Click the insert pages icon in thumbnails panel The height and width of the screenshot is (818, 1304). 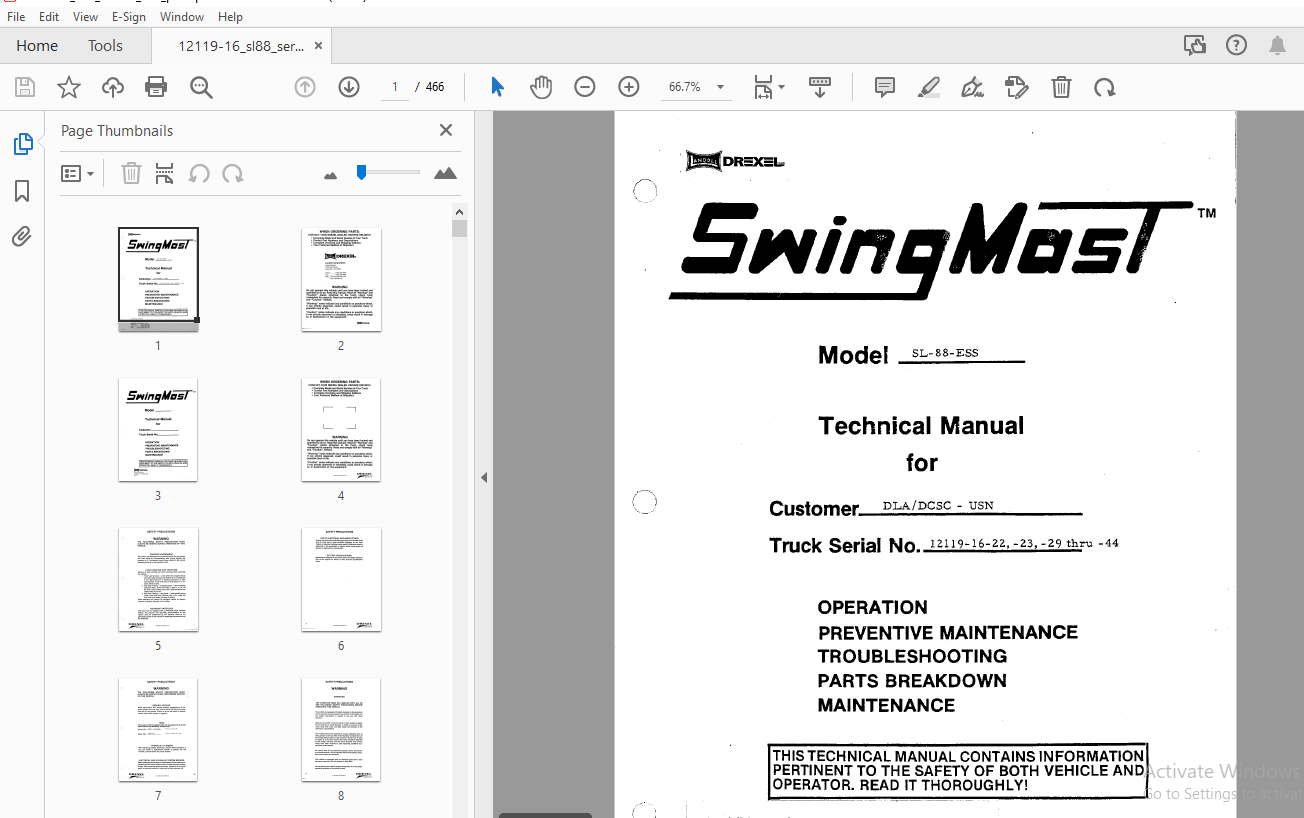click(x=165, y=174)
